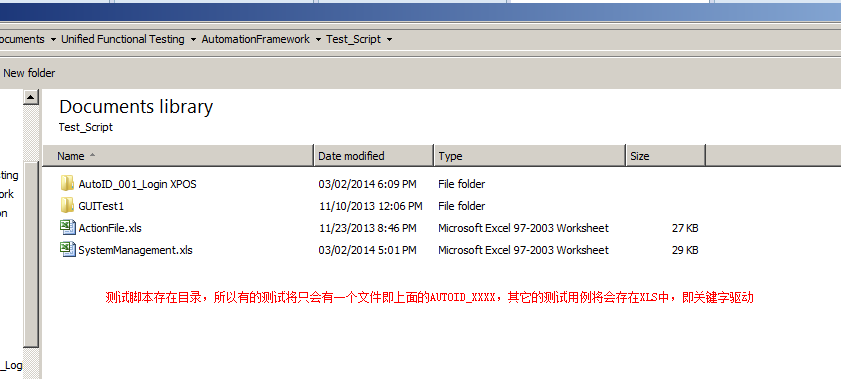Expand dropdown arrow after AutomationFramework

coord(318,40)
